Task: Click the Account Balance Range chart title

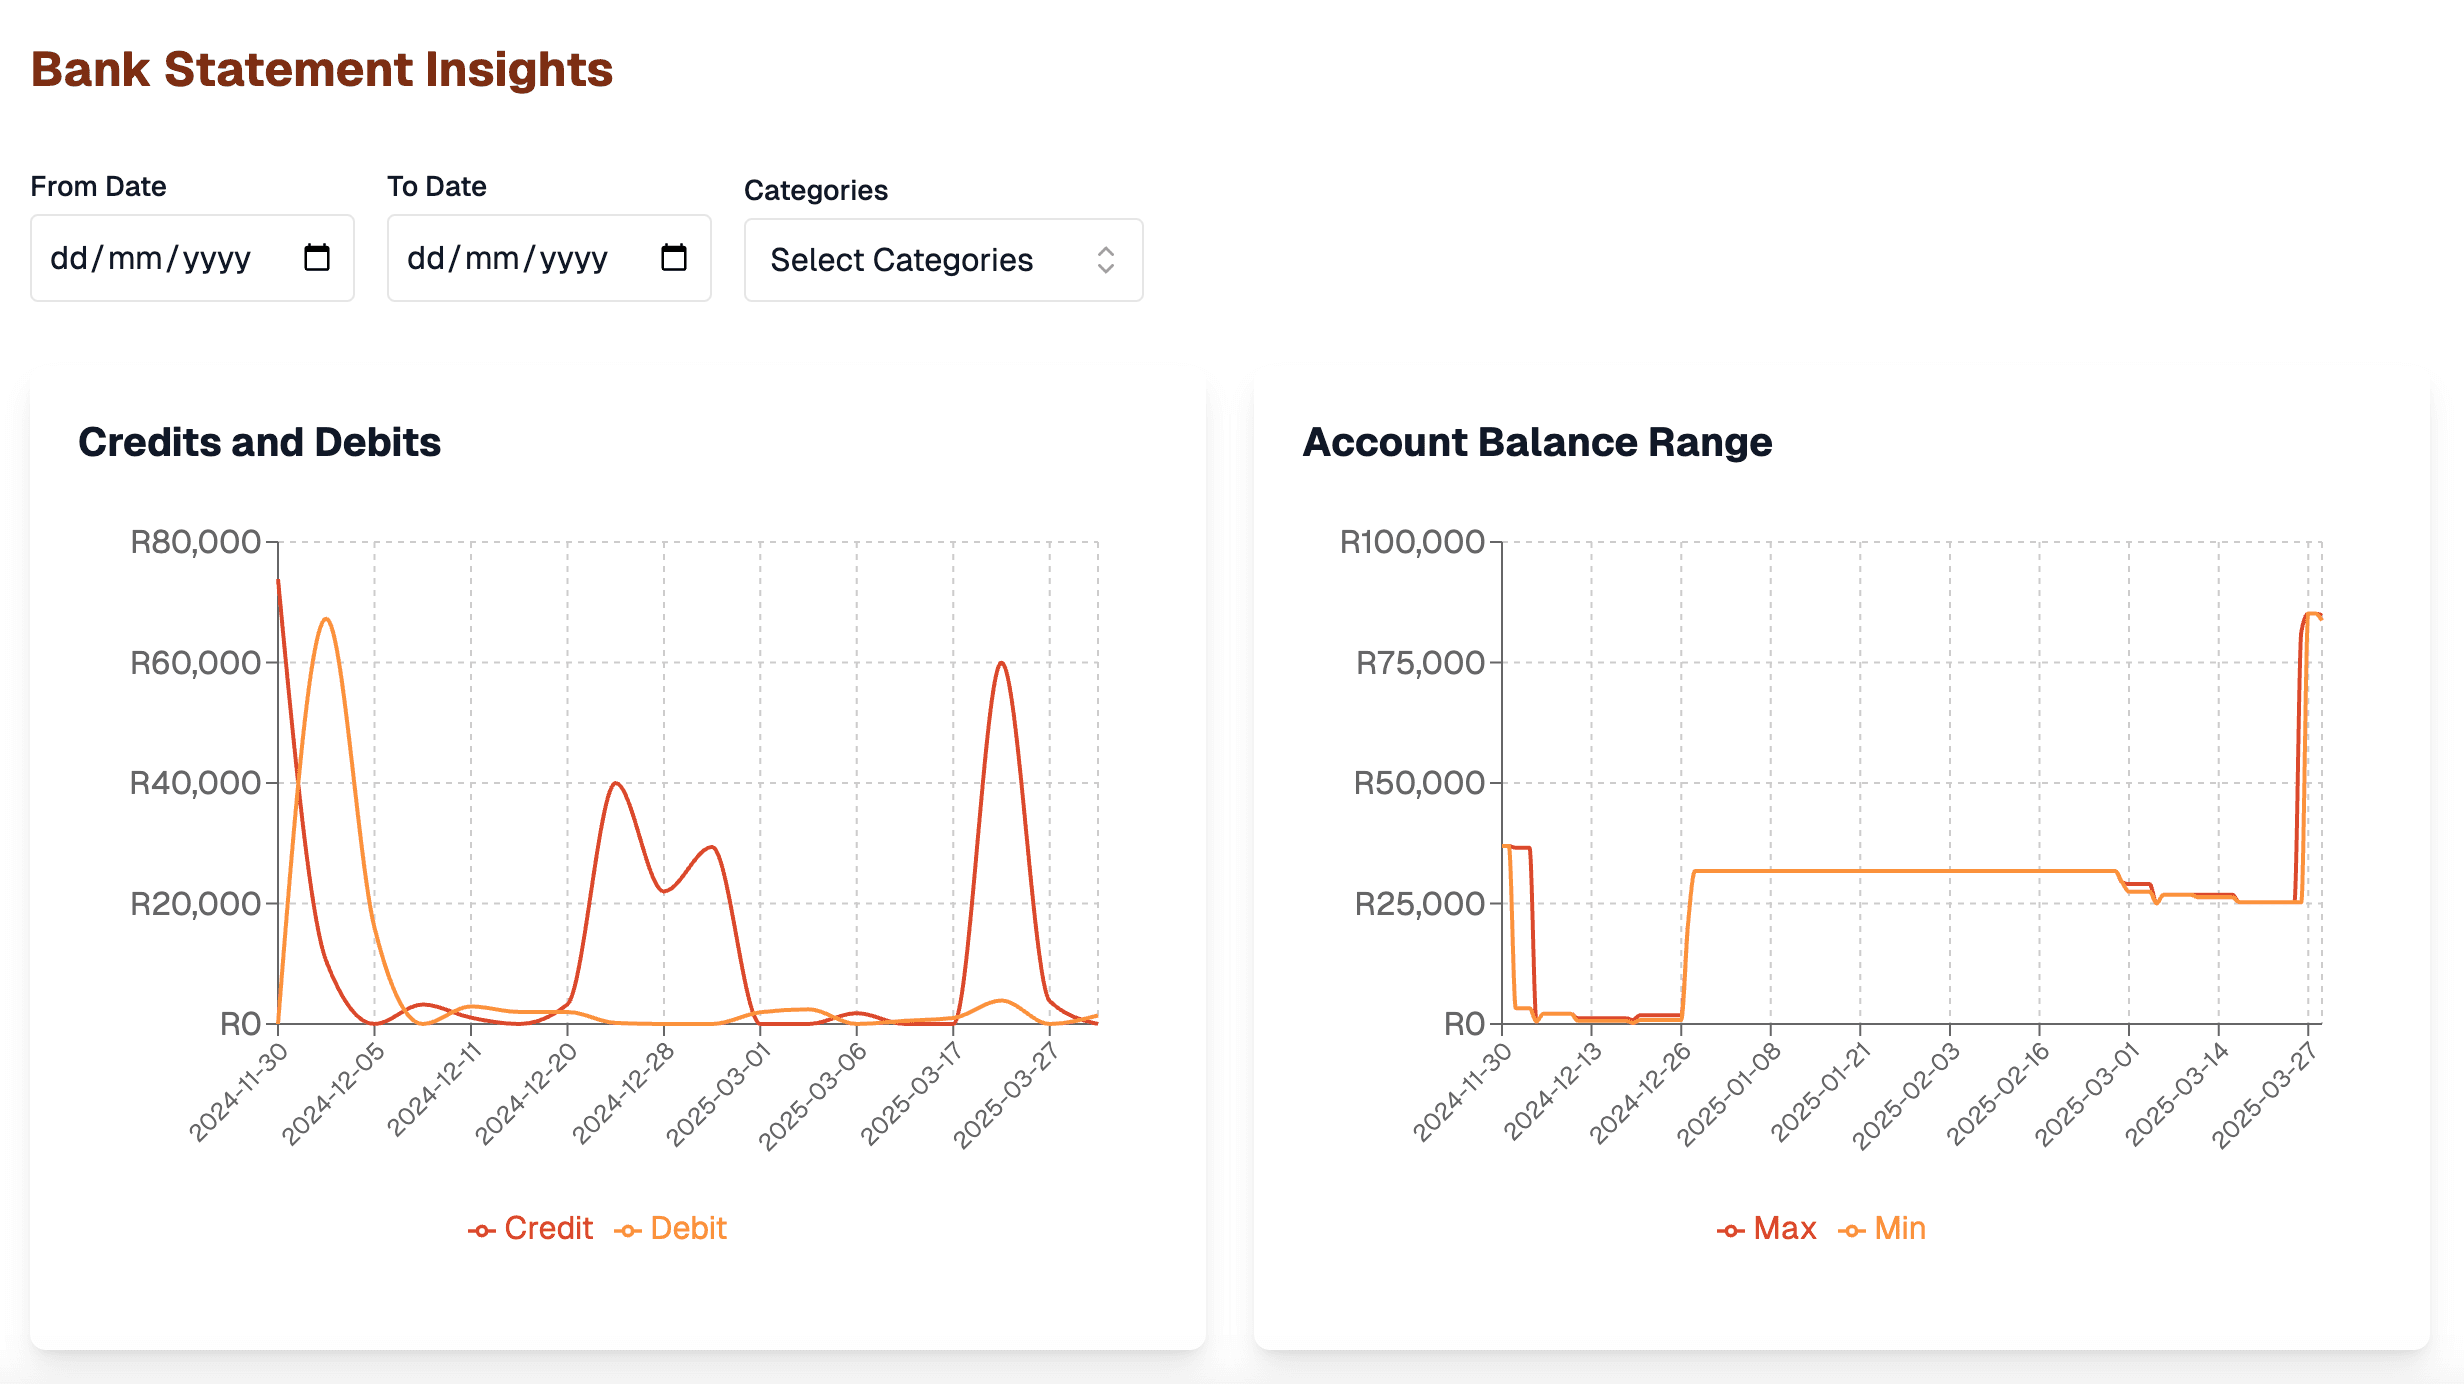Action: [1537, 442]
